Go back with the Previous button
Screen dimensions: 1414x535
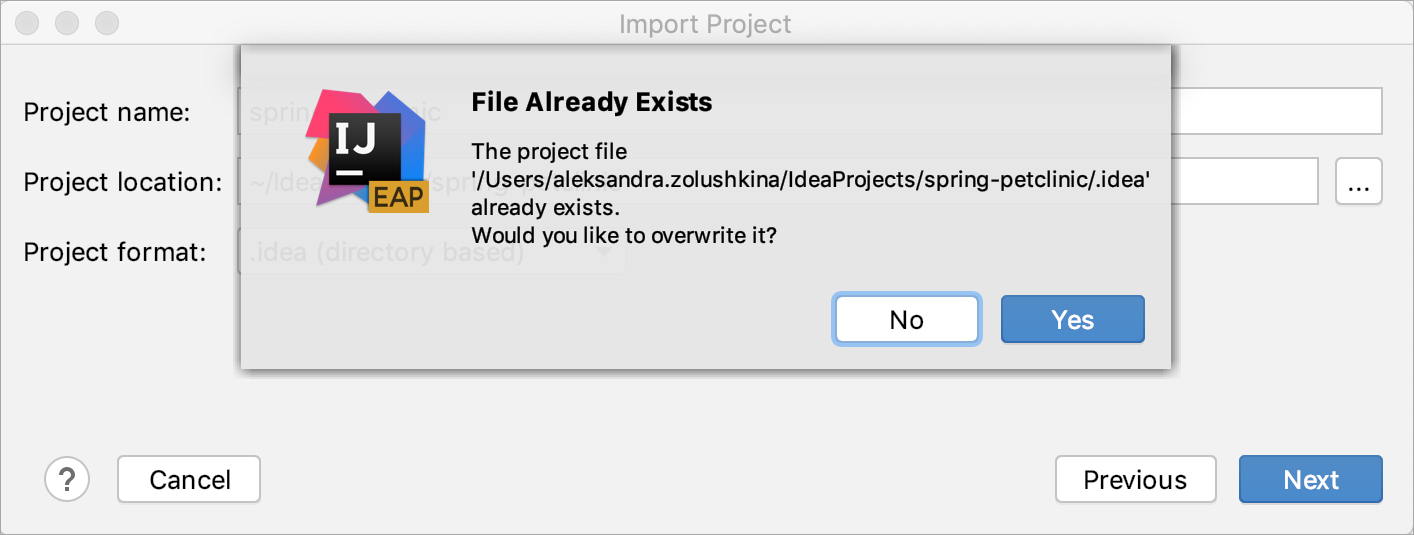coord(1136,479)
